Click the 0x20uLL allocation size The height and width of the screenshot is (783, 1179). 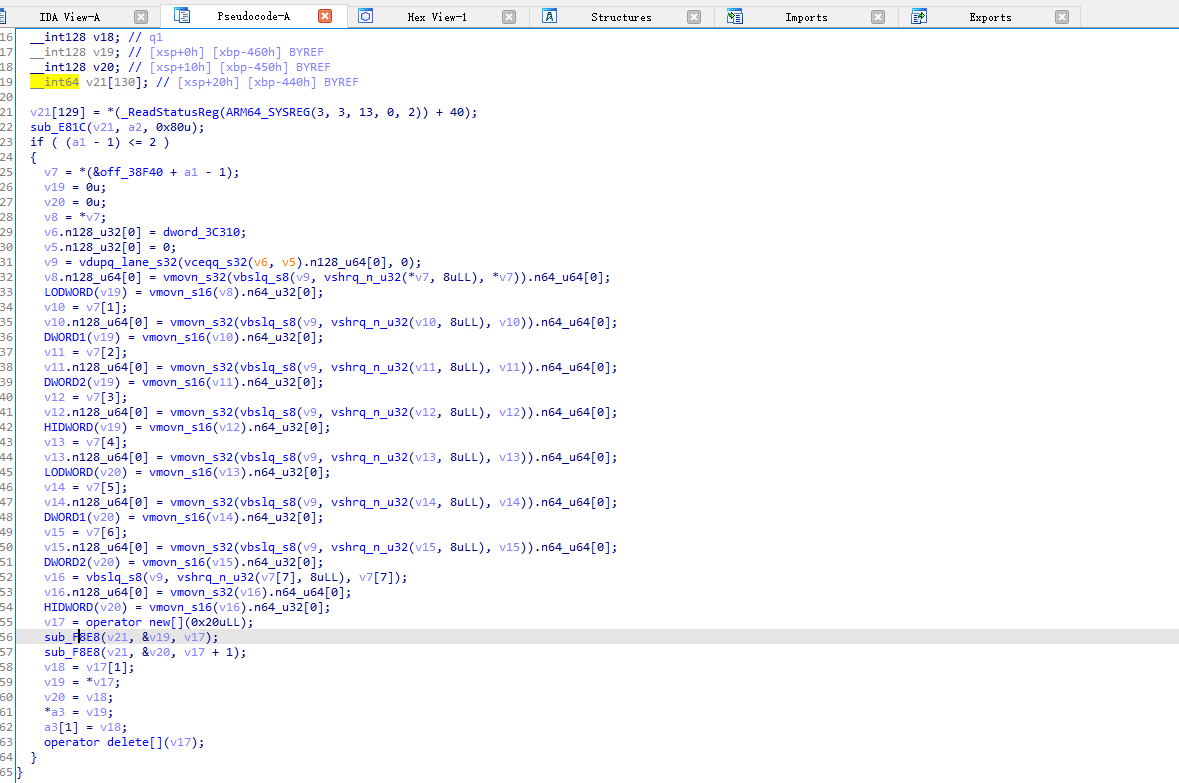(x=219, y=622)
